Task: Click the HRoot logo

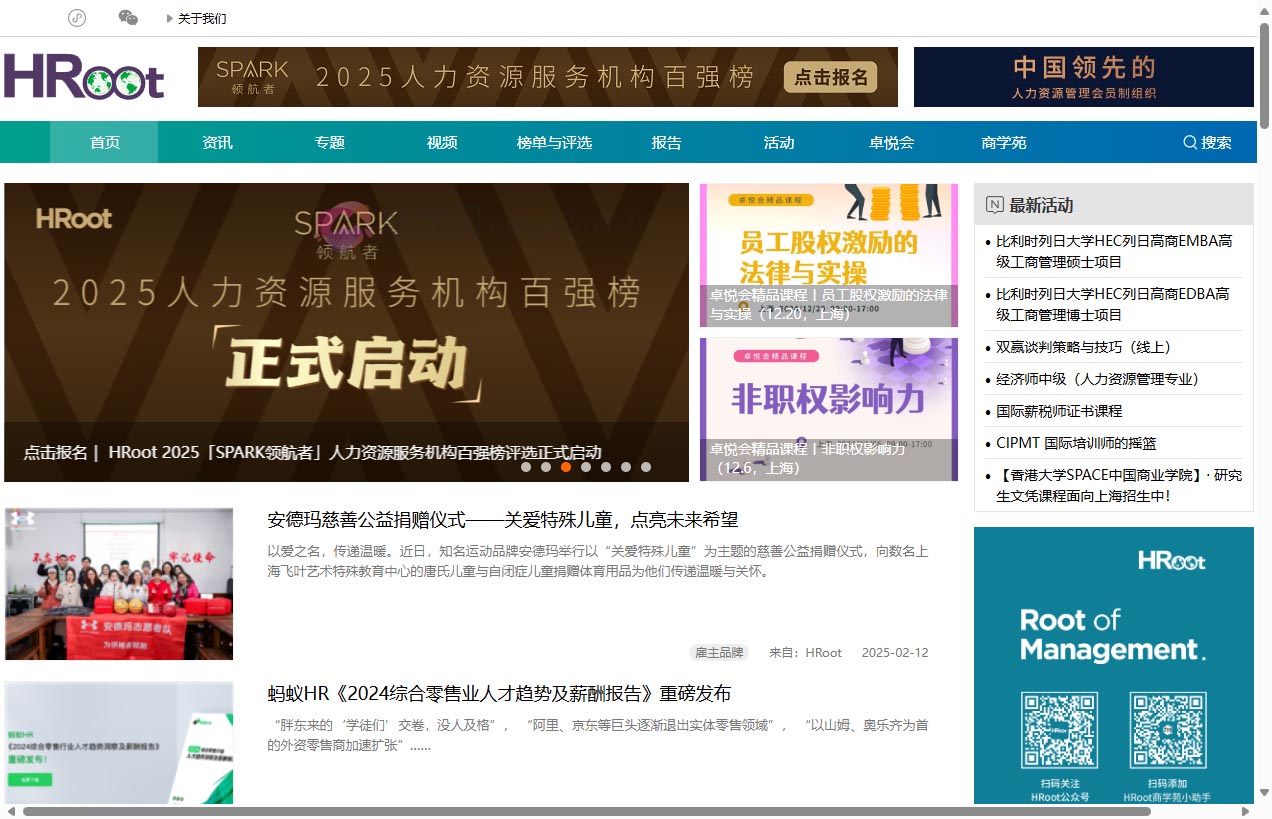Action: [84, 77]
